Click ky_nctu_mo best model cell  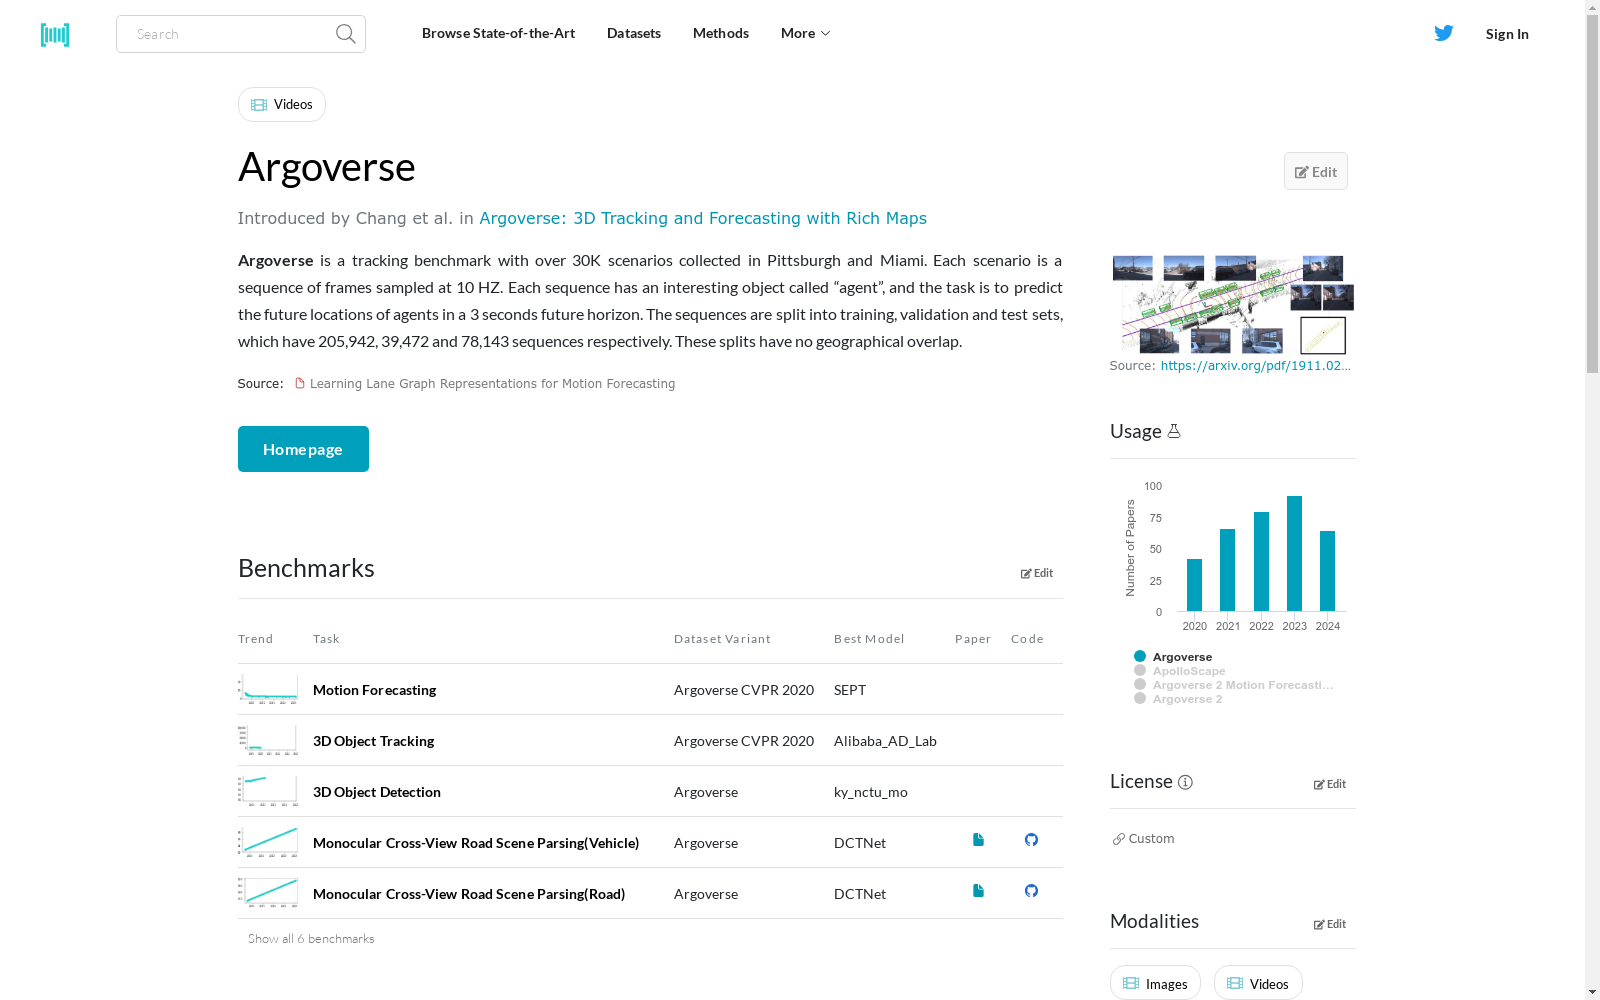tap(871, 792)
